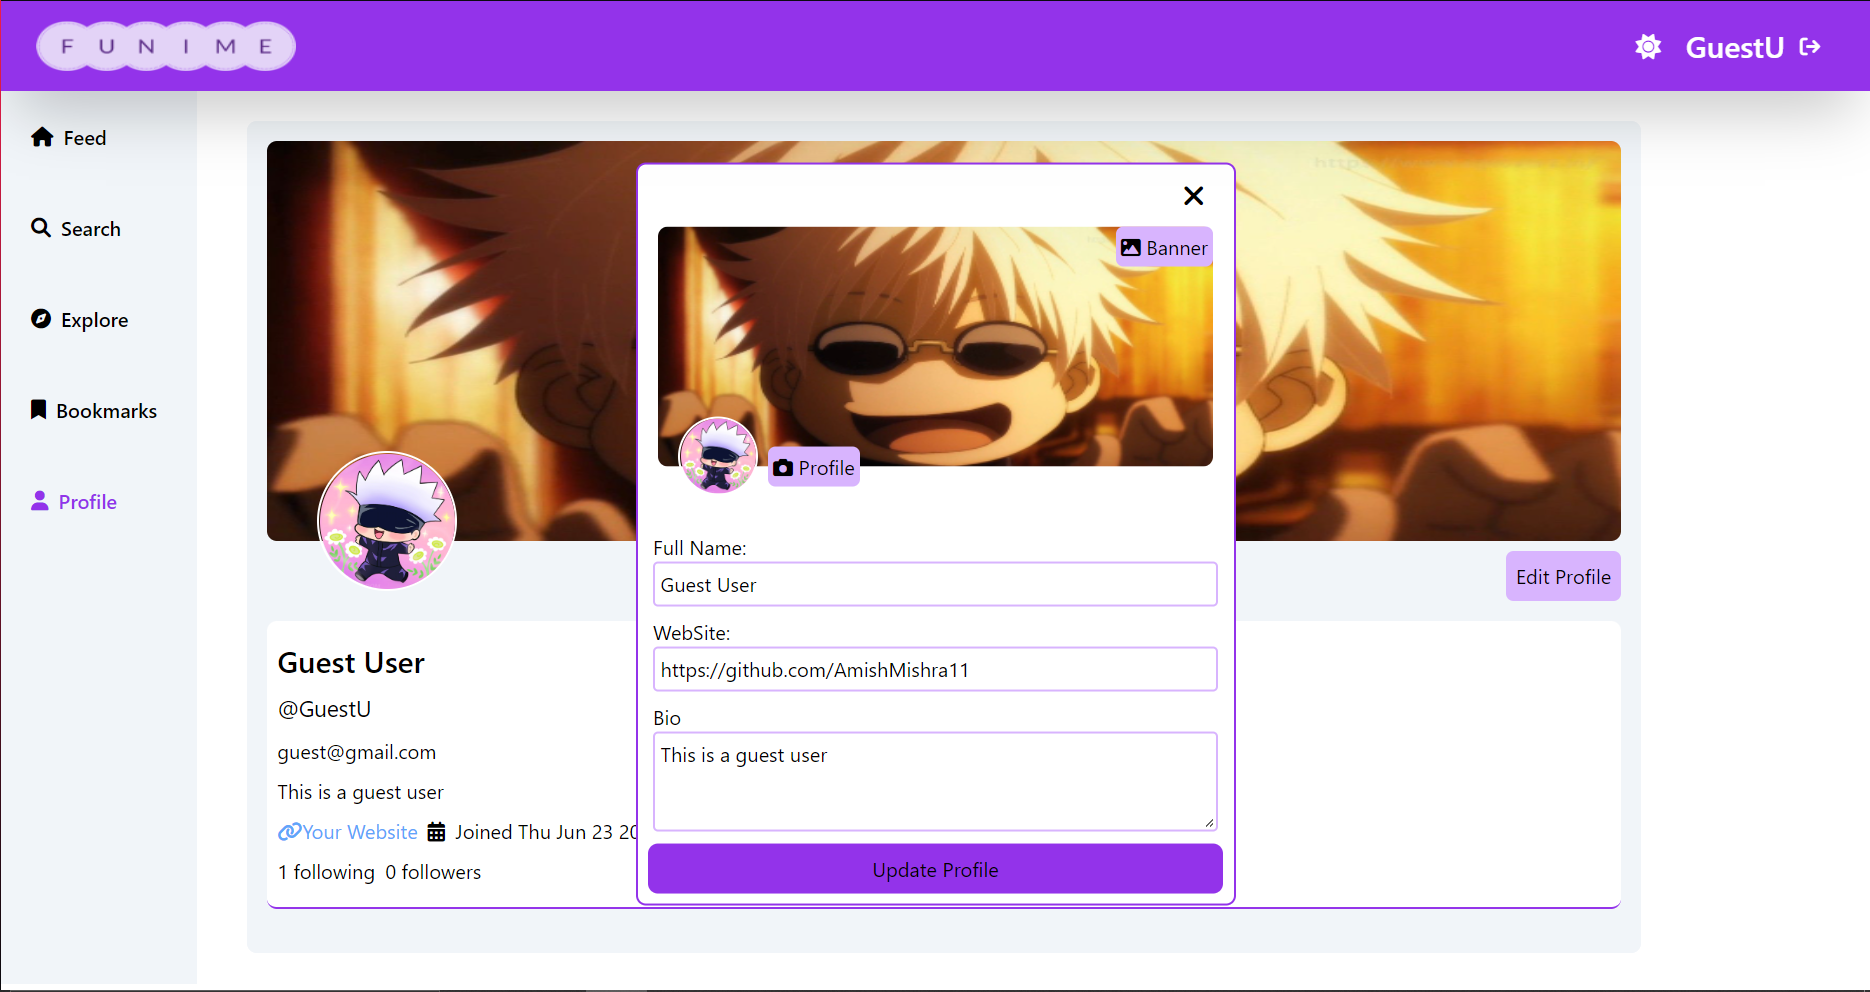The width and height of the screenshot is (1870, 992).
Task: Click the '1 following' count
Action: [x=326, y=871]
